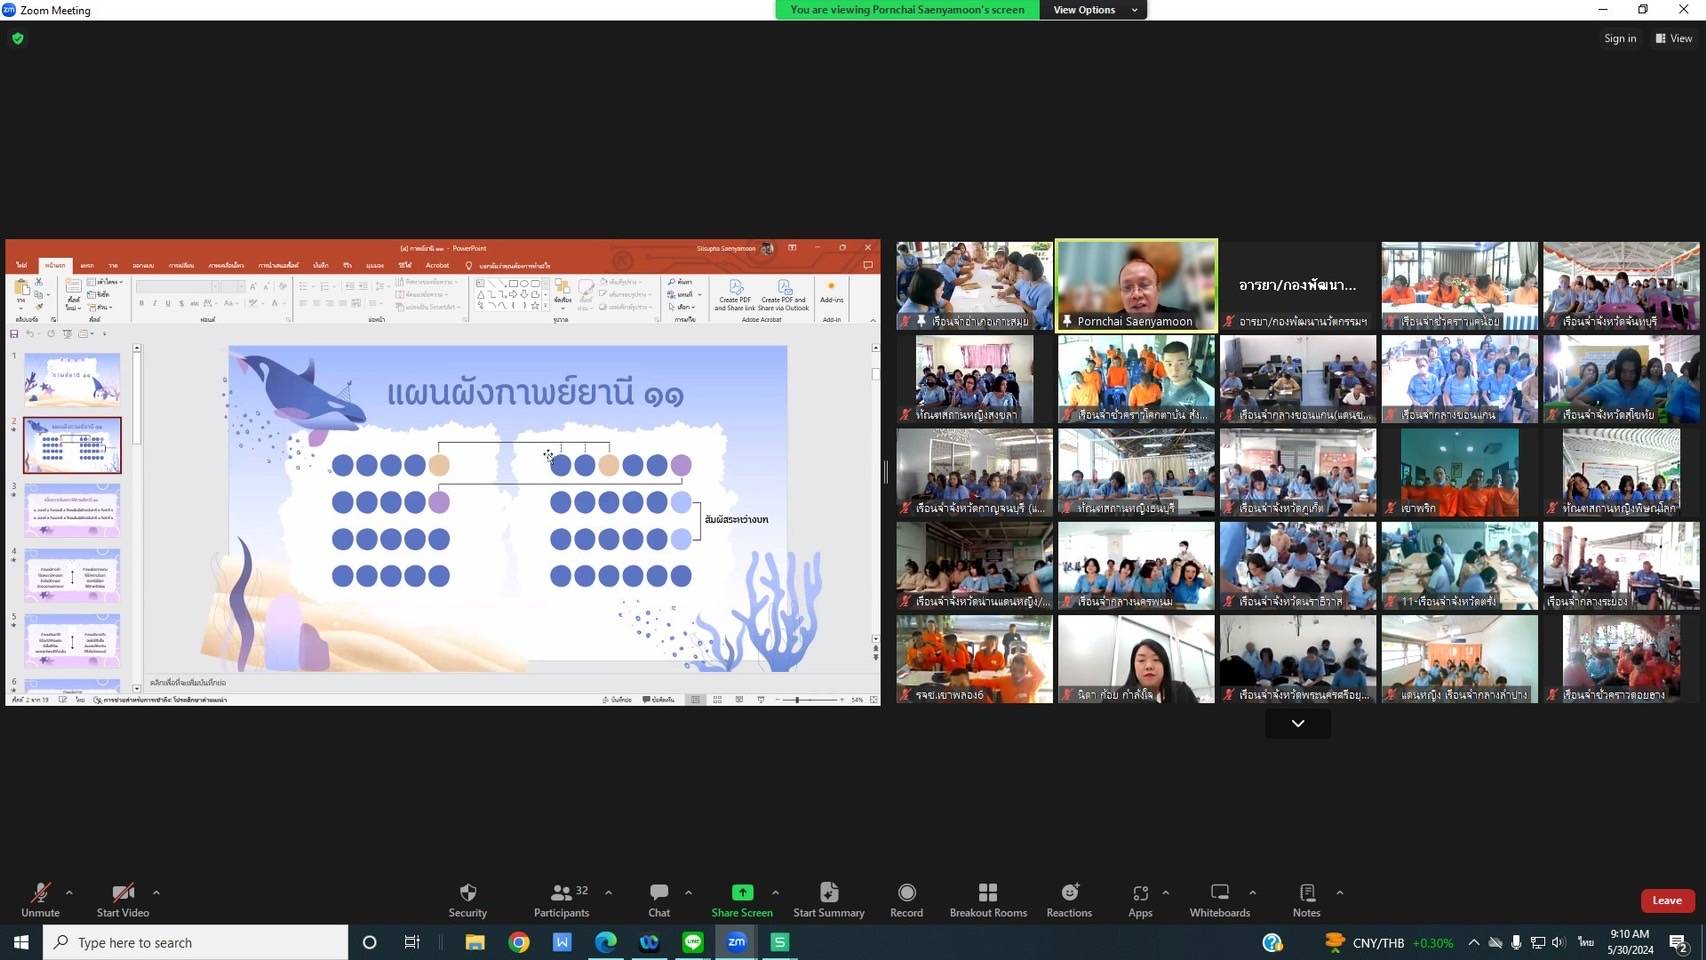Open the Participants panel
The height and width of the screenshot is (960, 1706).
pos(561,893)
